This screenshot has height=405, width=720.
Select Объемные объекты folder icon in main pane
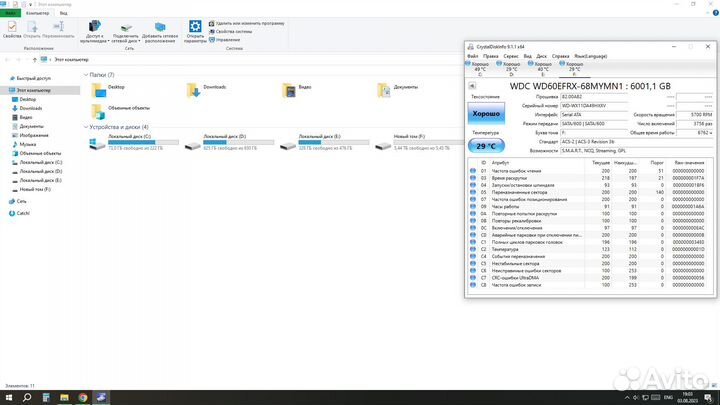click(x=98, y=111)
